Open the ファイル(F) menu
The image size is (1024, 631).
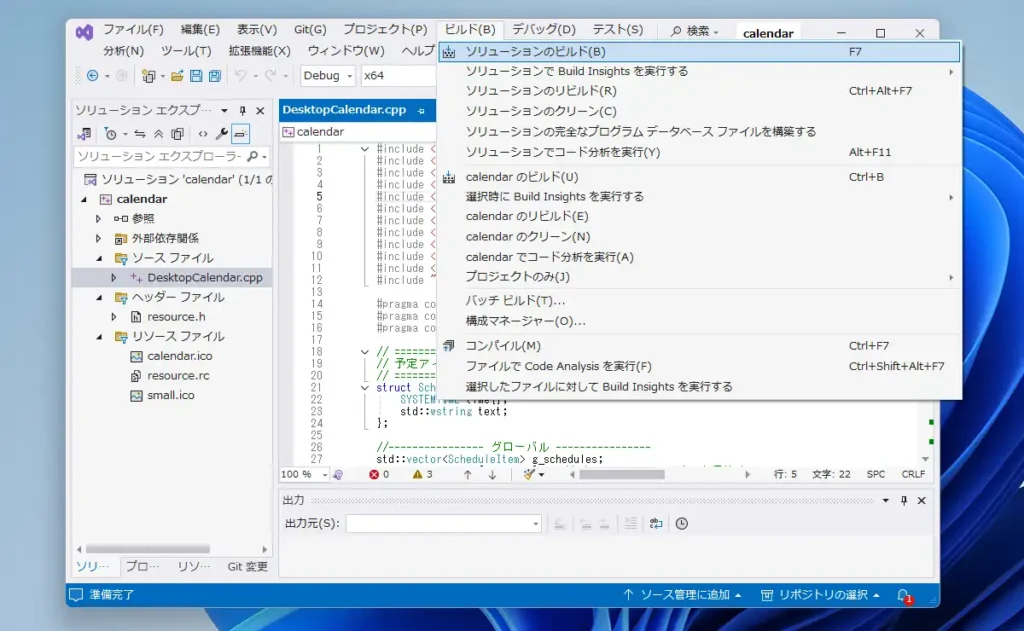tap(133, 29)
